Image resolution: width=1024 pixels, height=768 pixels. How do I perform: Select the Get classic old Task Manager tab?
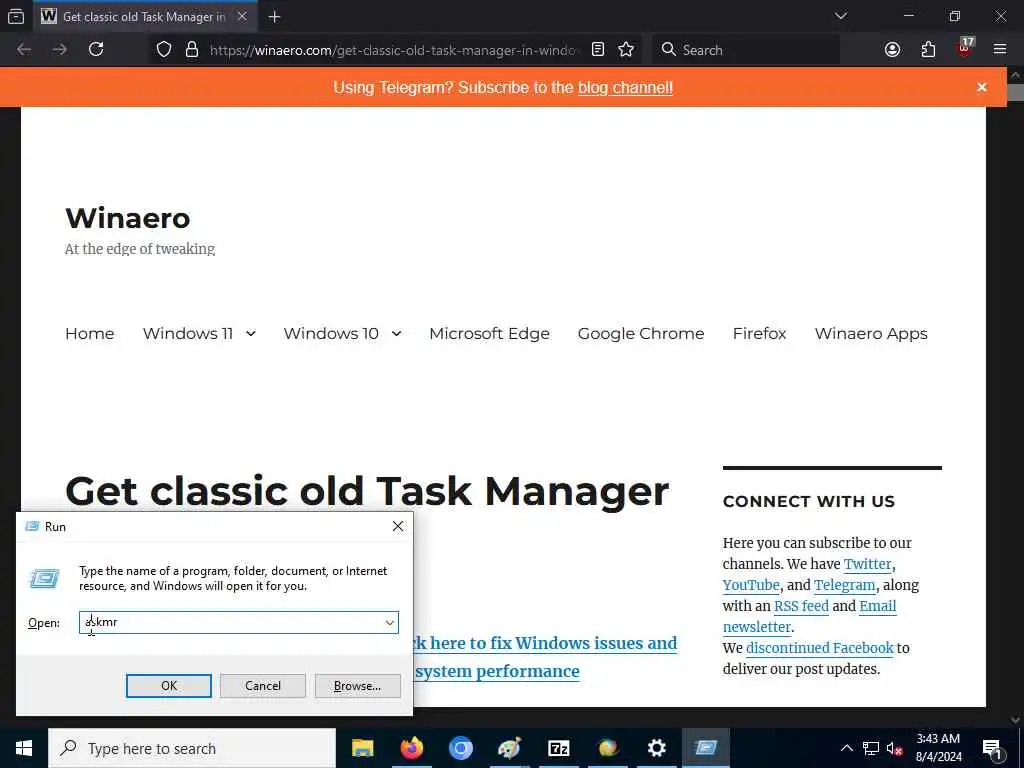click(x=146, y=17)
